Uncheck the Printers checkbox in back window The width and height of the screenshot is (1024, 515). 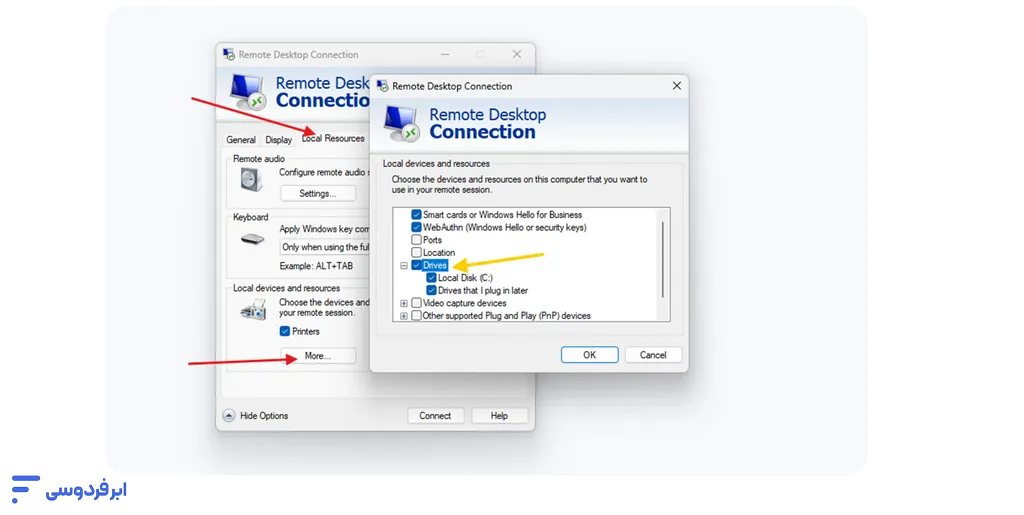(285, 331)
